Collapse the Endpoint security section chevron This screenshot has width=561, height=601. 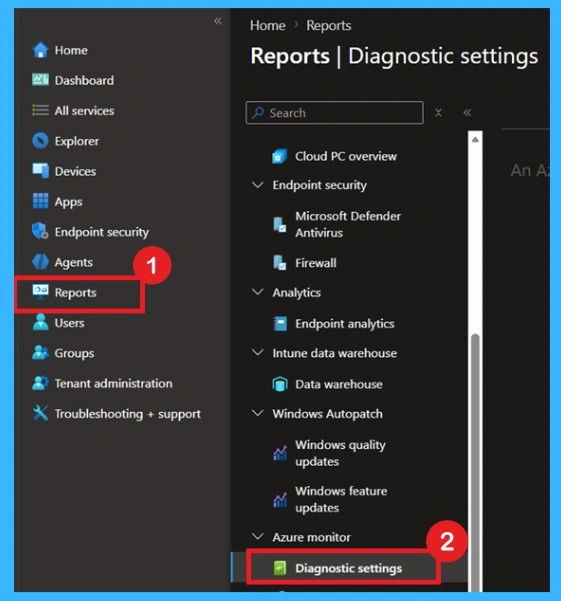pyautogui.click(x=258, y=185)
